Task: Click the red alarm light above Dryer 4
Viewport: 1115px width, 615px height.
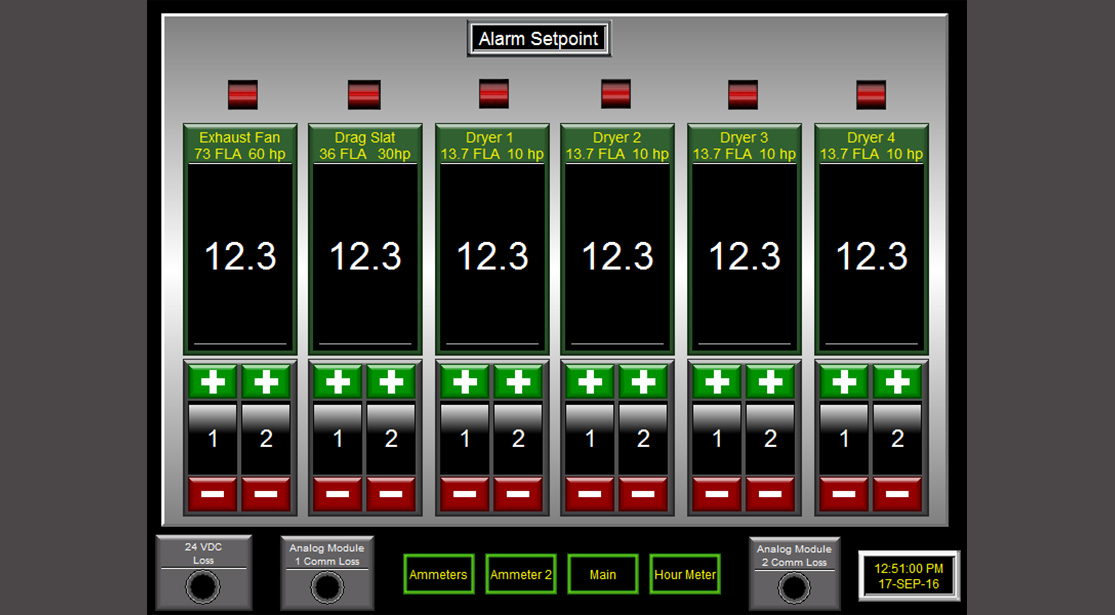Action: click(x=871, y=95)
